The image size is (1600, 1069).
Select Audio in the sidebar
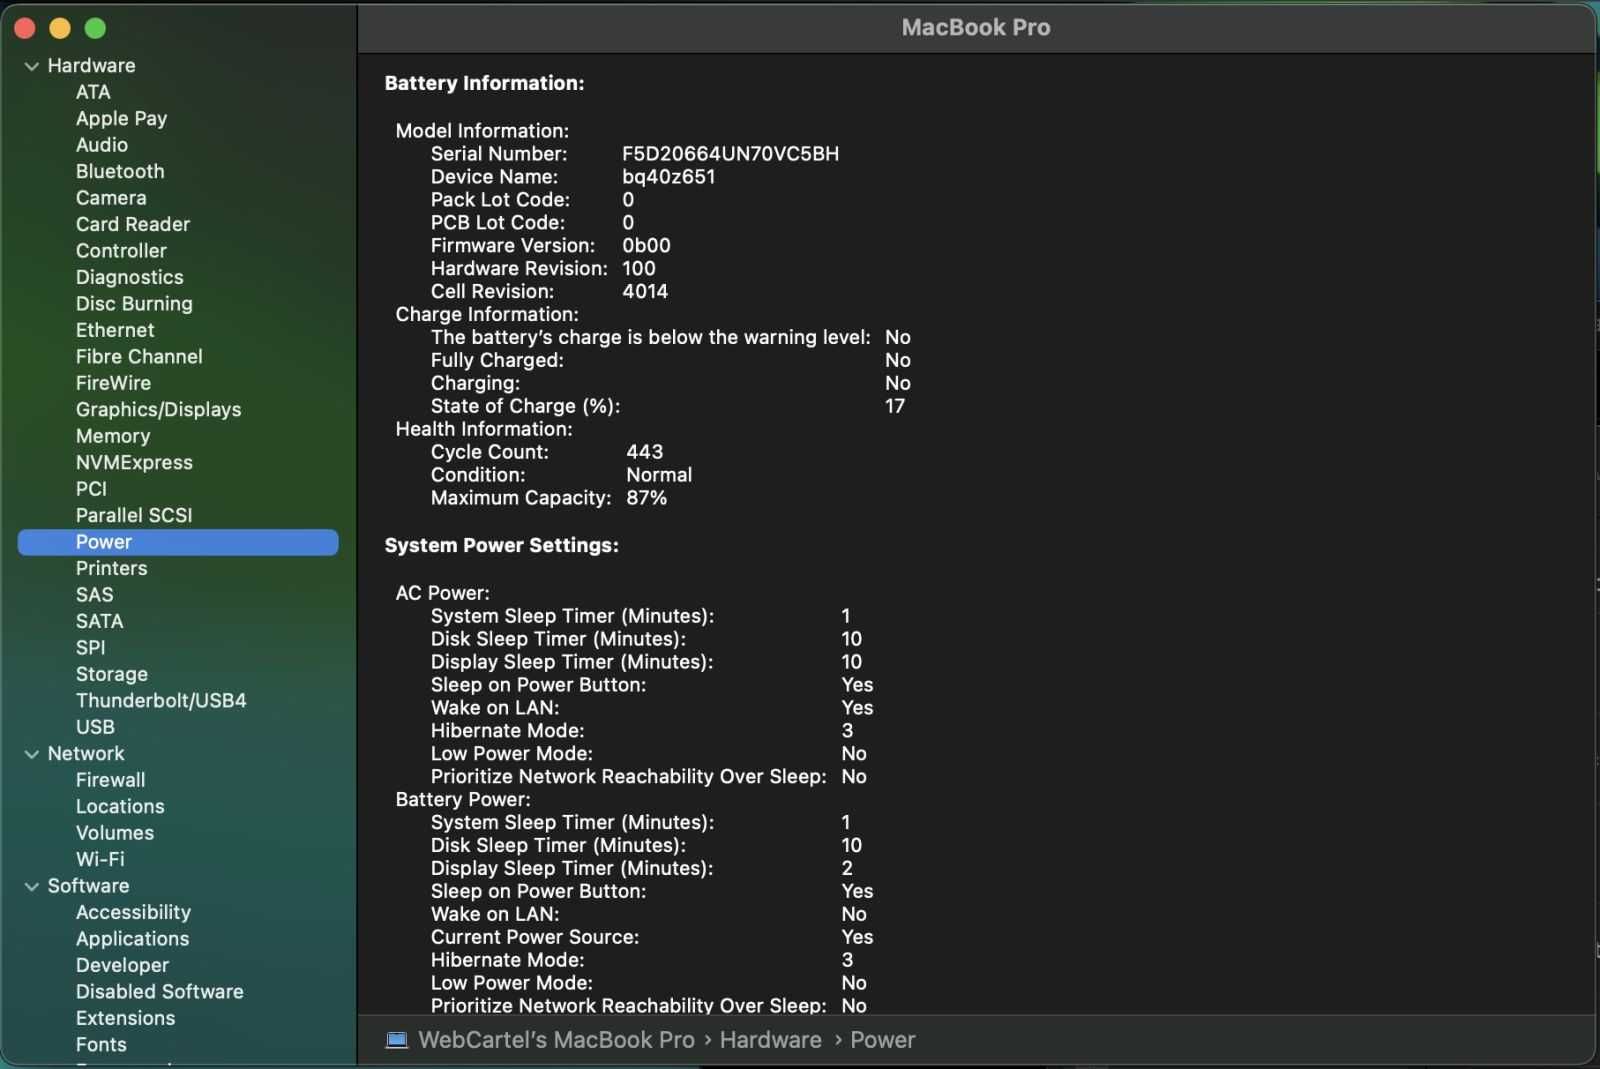[102, 145]
